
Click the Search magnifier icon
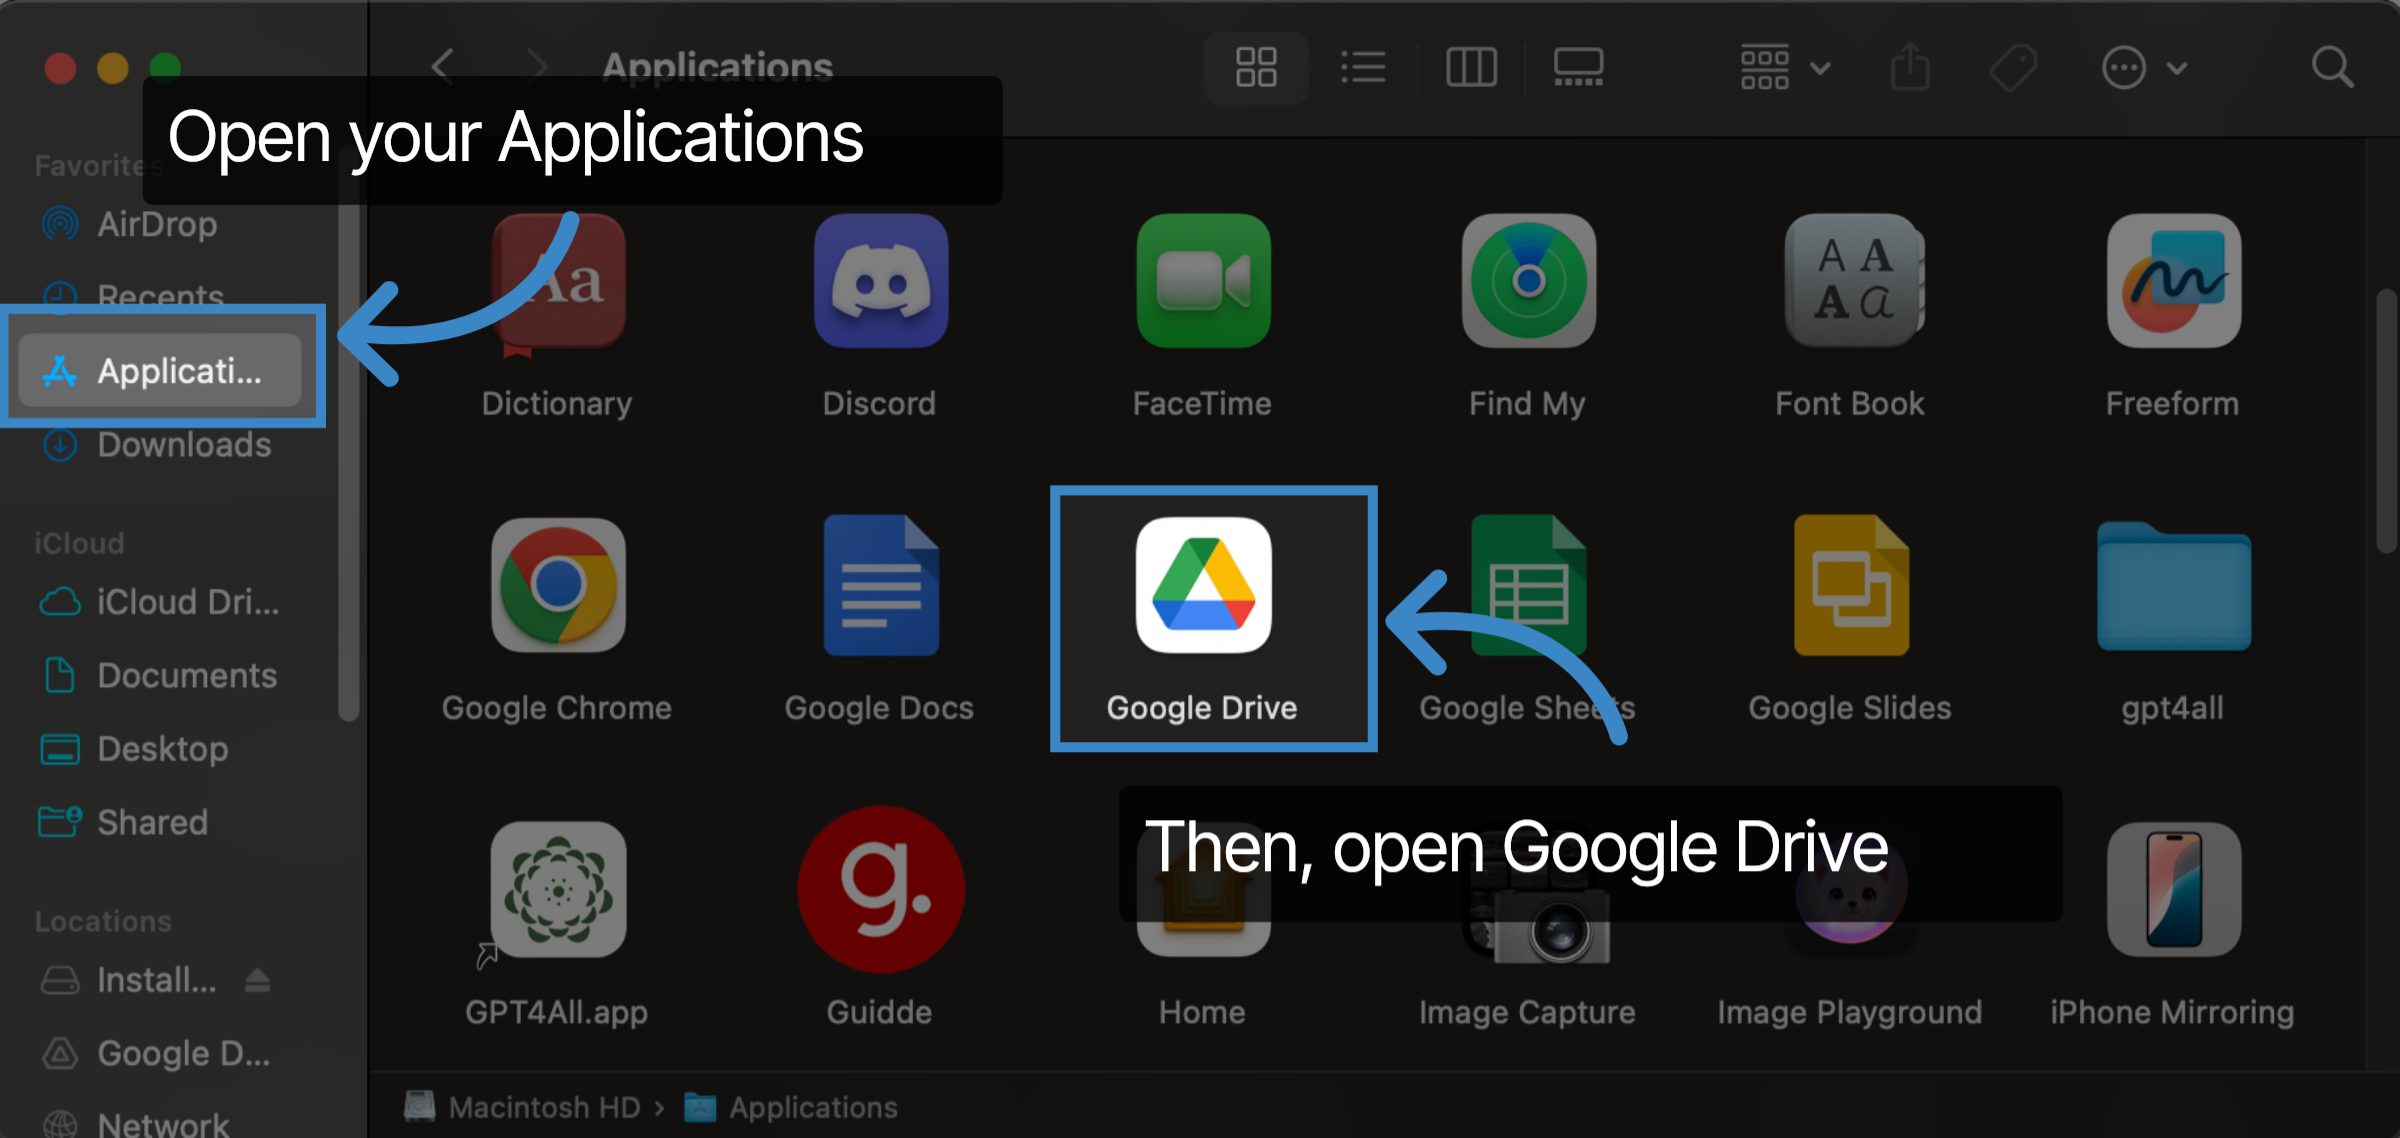pos(2332,67)
